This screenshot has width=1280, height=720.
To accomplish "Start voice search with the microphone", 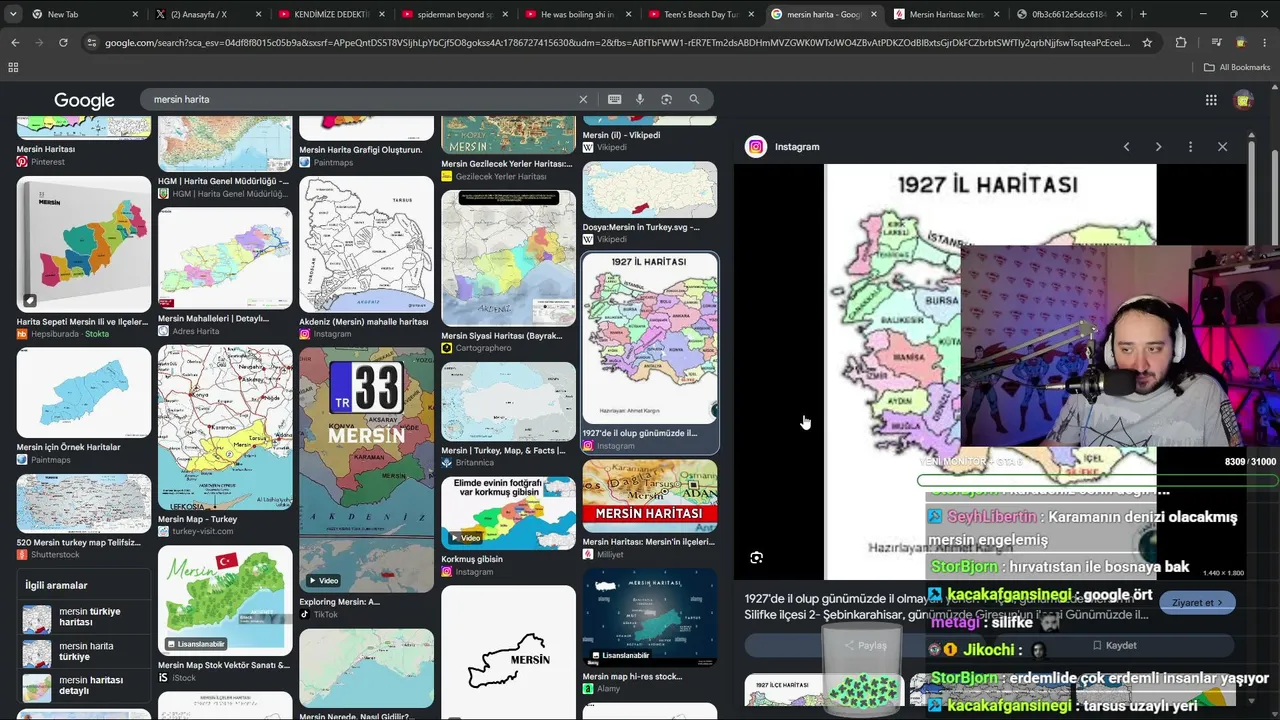I will (x=640, y=99).
